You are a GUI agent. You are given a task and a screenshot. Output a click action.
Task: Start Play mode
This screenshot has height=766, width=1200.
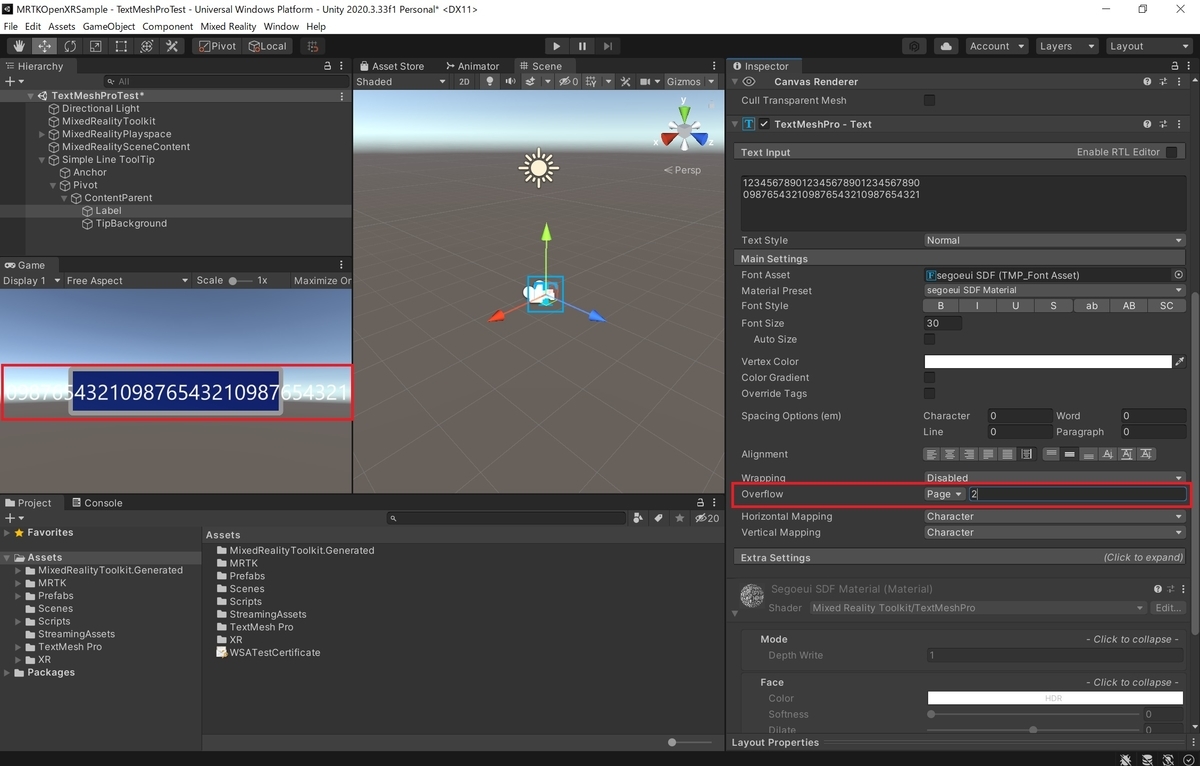click(x=557, y=46)
